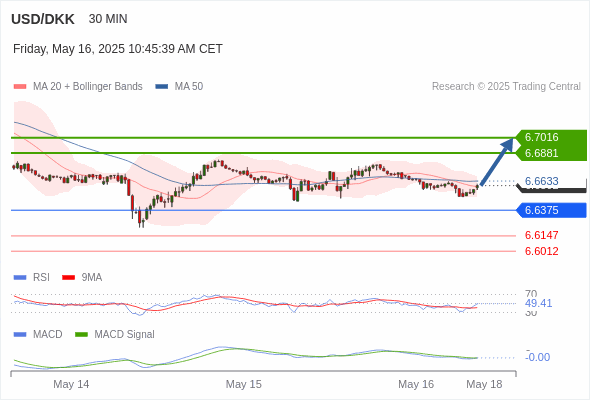Click the RSI value 49.41 label
The image size is (590, 400).
538,303
